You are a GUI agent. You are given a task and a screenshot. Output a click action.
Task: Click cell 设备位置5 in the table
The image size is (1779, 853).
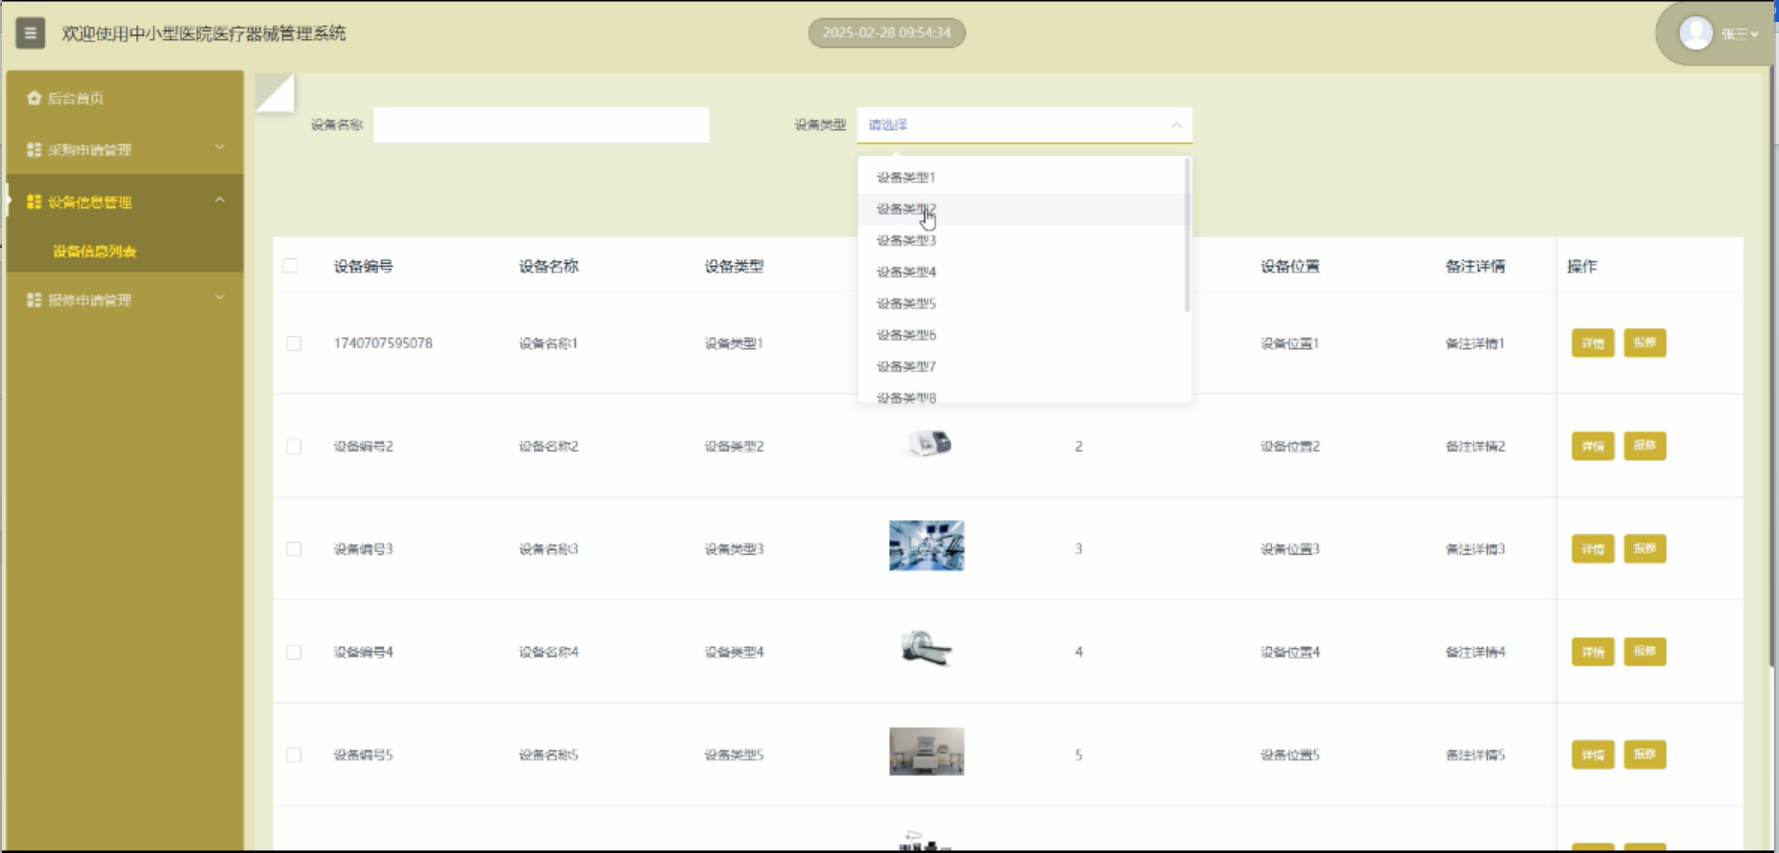tap(1290, 756)
